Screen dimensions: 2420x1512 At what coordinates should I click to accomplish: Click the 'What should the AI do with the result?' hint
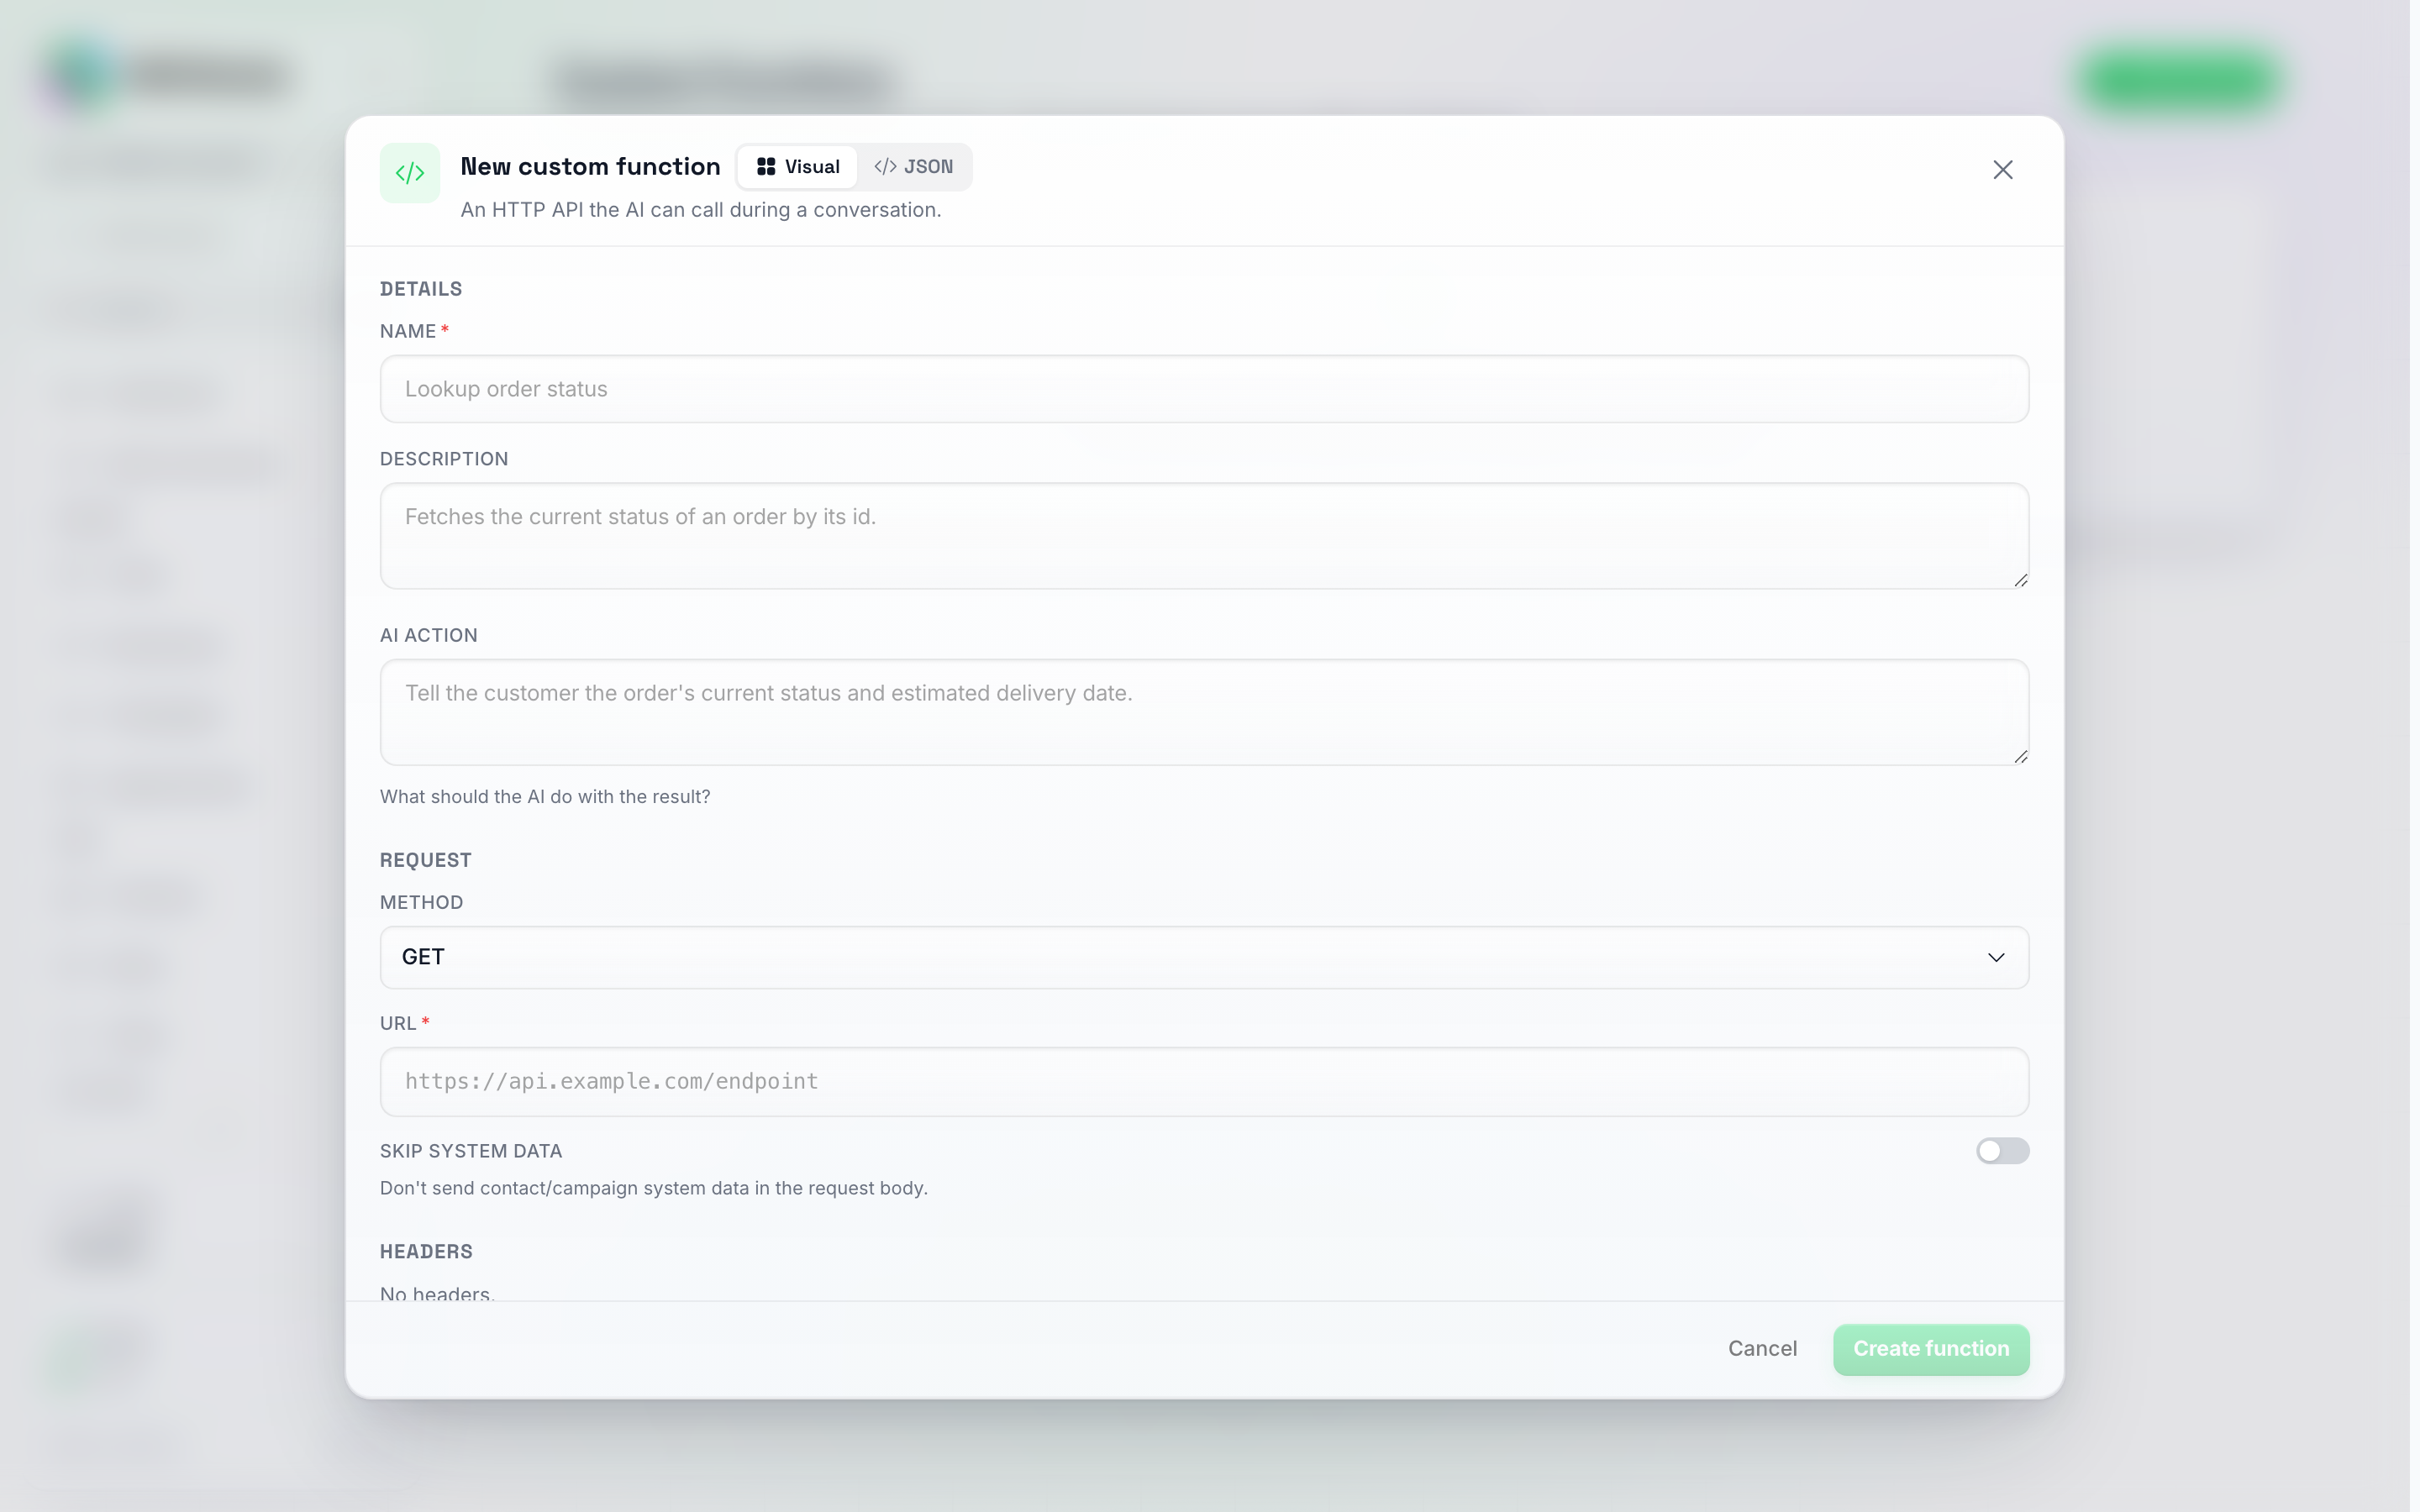545,797
